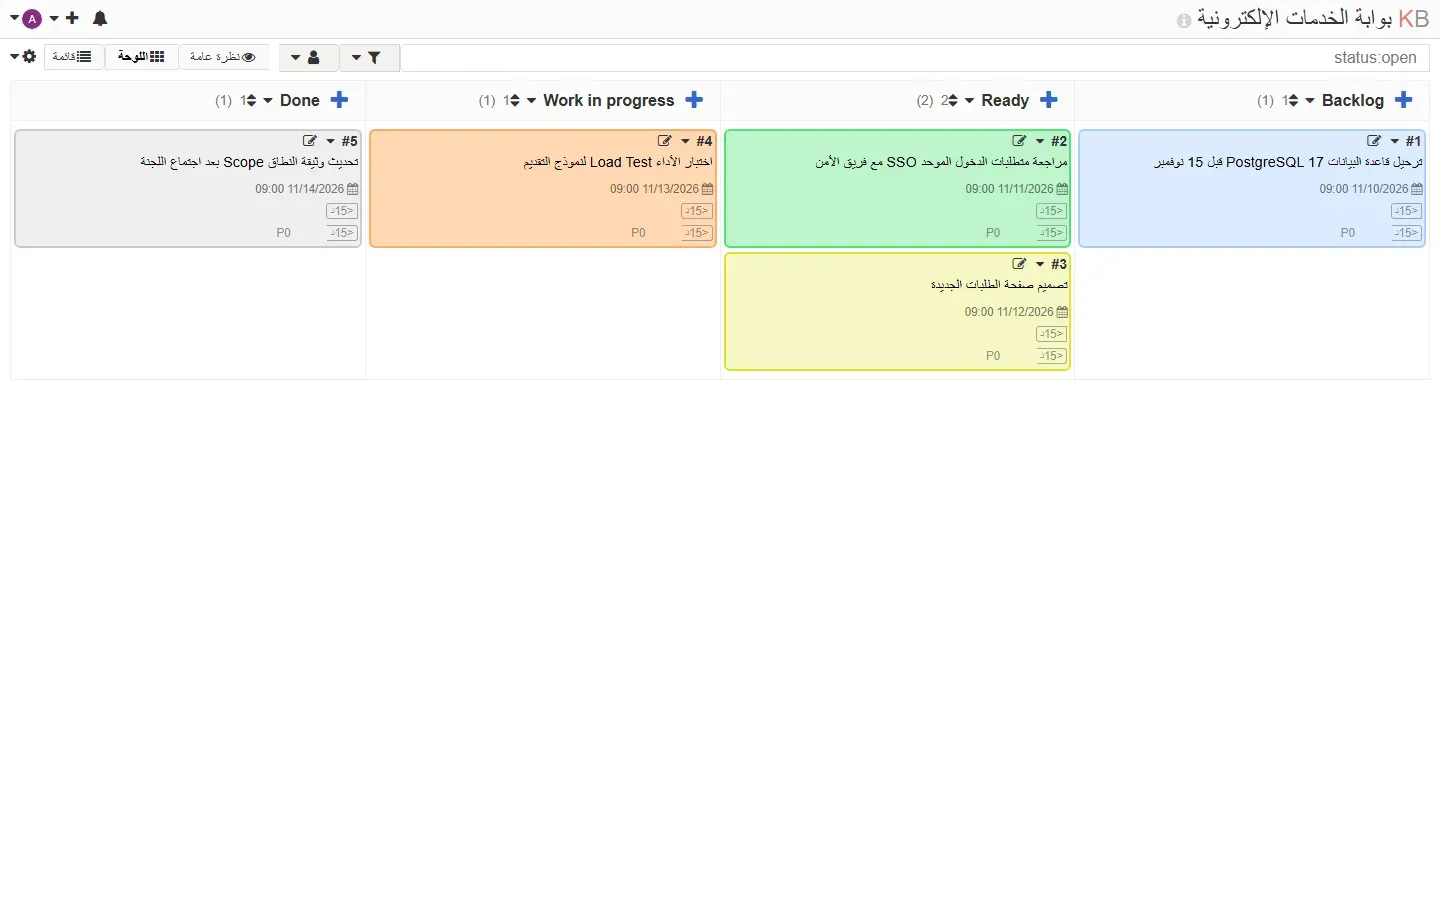The width and height of the screenshot is (1440, 900).
Task: Click the P0 priority on task #5
Action: point(283,233)
